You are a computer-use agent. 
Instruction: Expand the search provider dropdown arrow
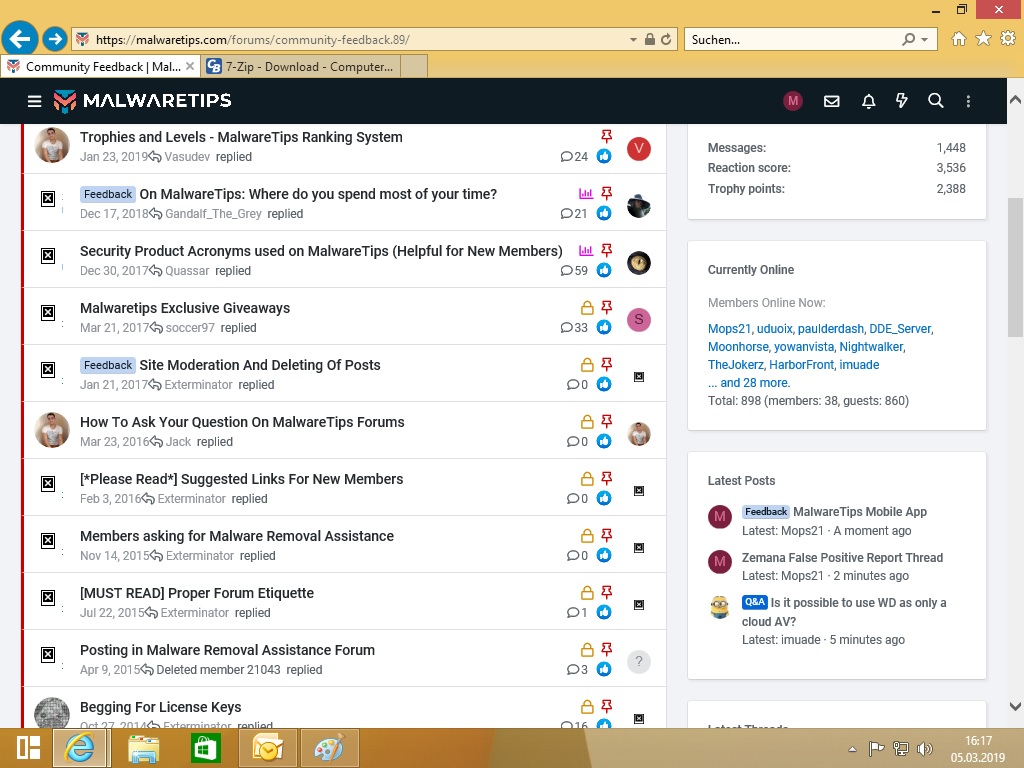pyautogui.click(x=924, y=40)
